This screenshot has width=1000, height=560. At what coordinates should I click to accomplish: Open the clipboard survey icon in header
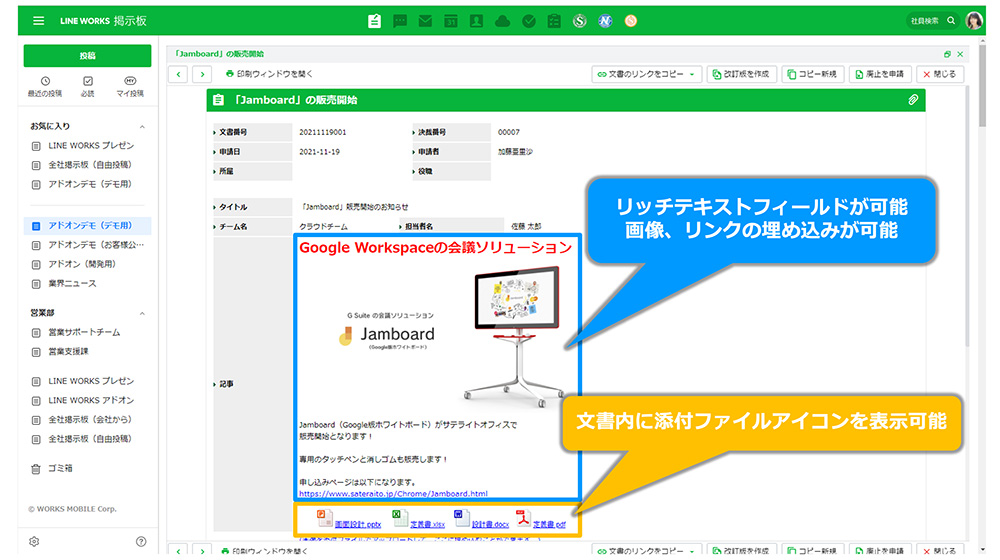coord(554,21)
